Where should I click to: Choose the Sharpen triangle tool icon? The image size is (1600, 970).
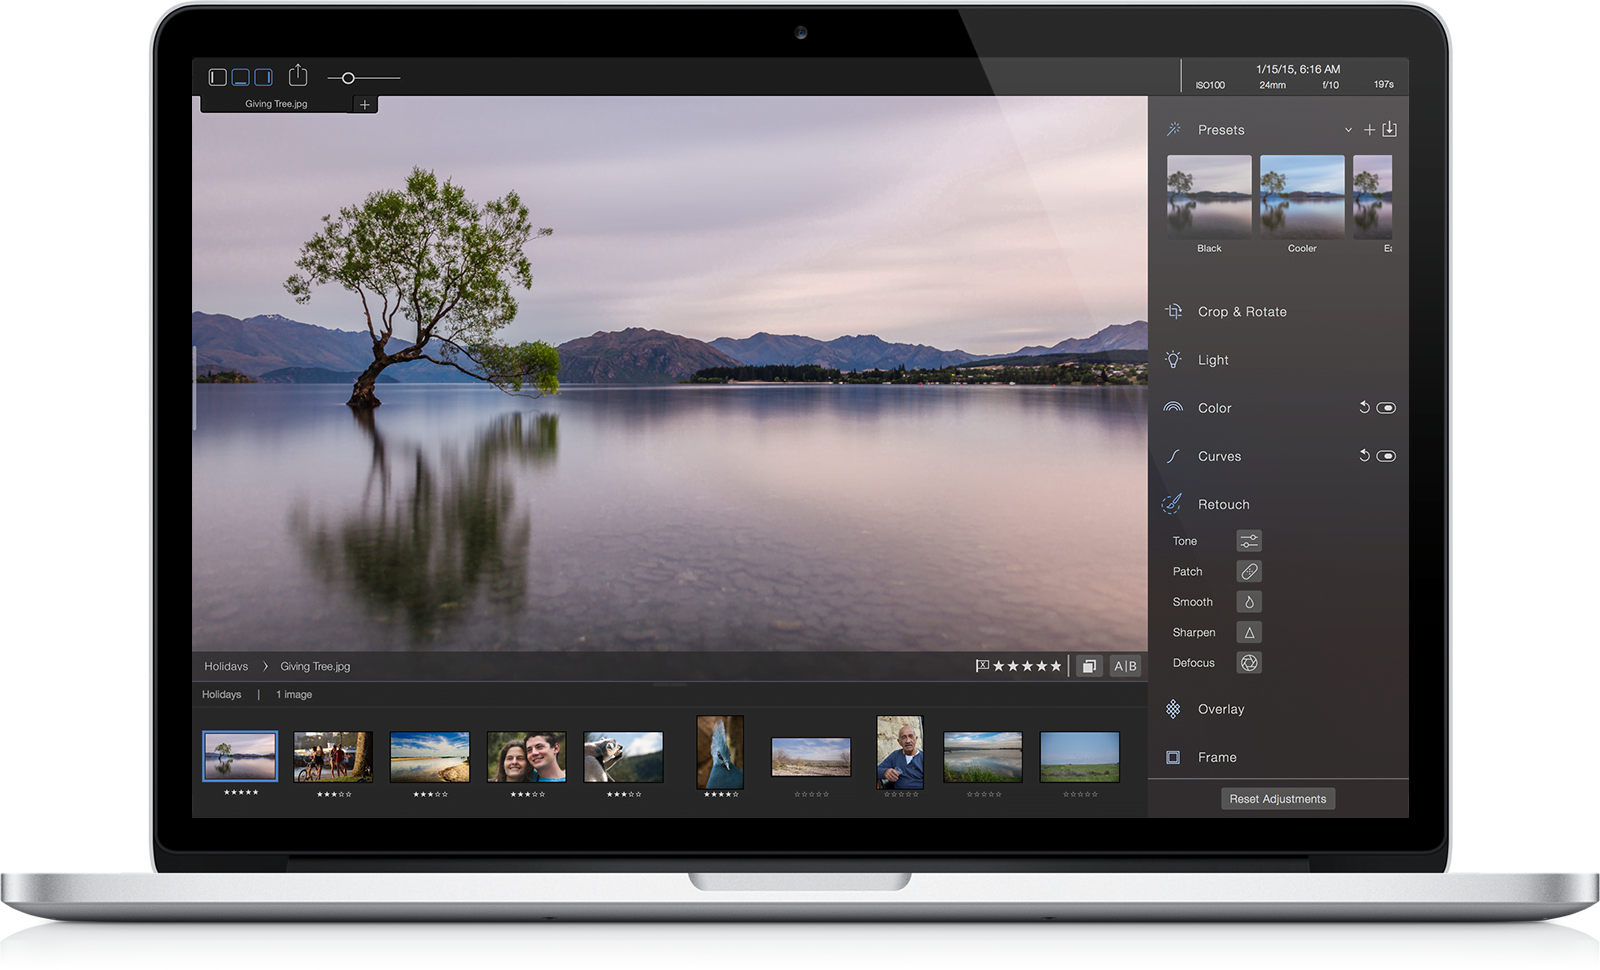click(1249, 633)
